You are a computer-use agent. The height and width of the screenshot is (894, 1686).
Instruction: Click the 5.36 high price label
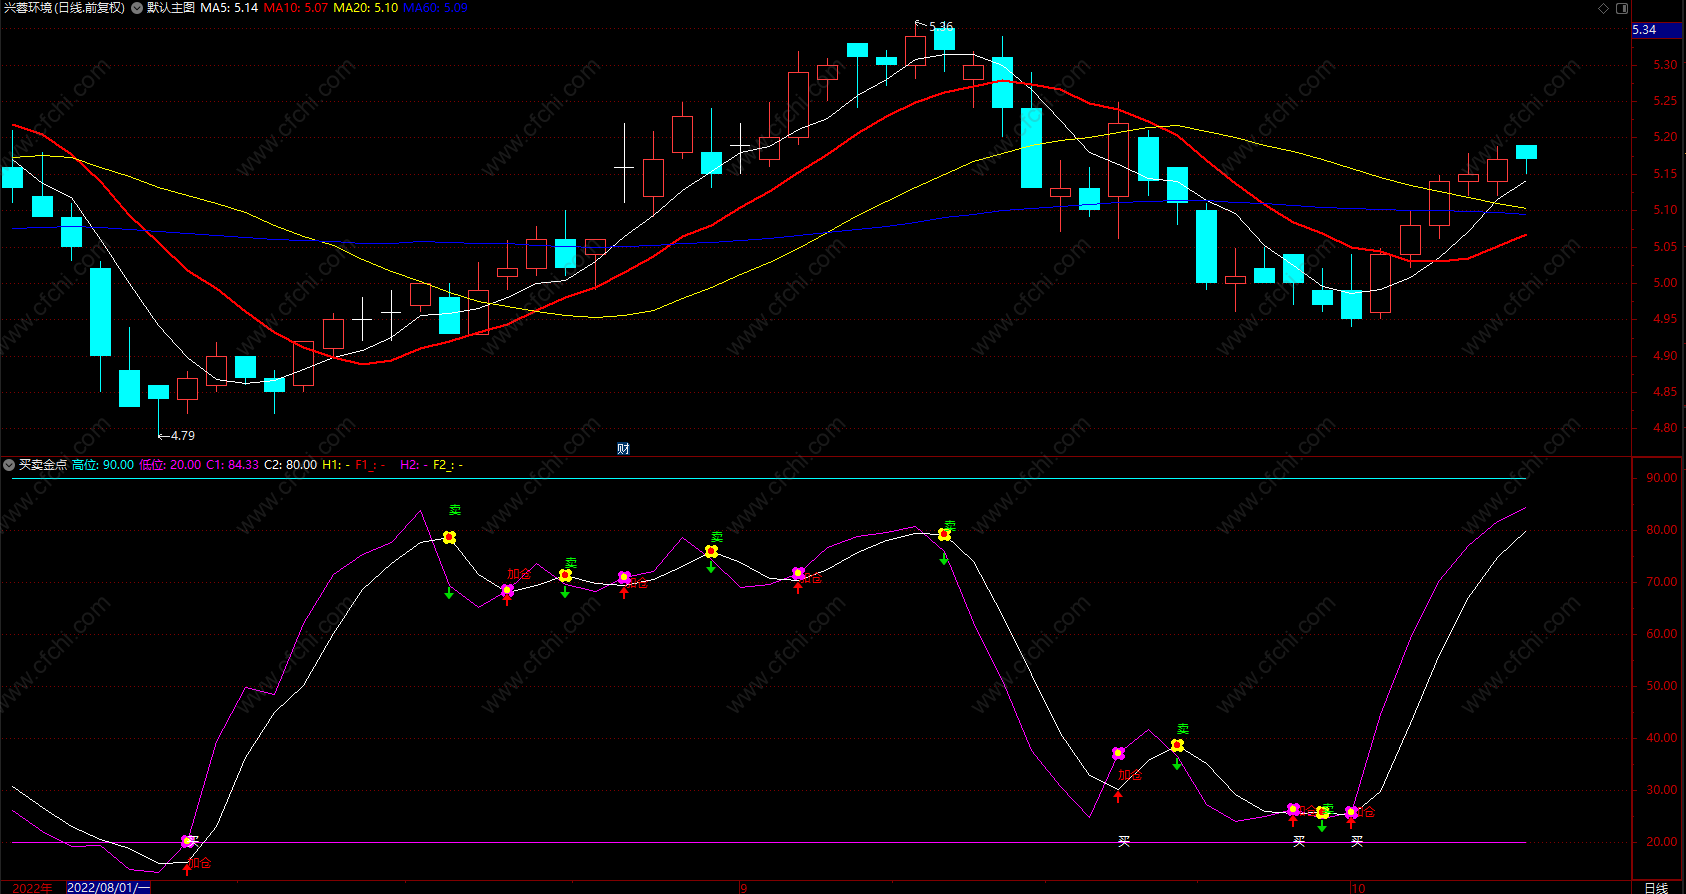[x=941, y=27]
